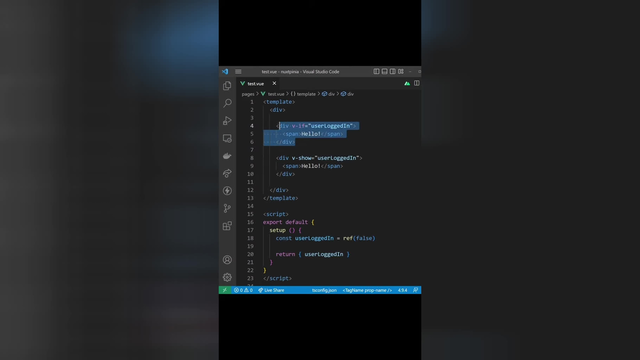Close the test.vue tab

point(274,83)
